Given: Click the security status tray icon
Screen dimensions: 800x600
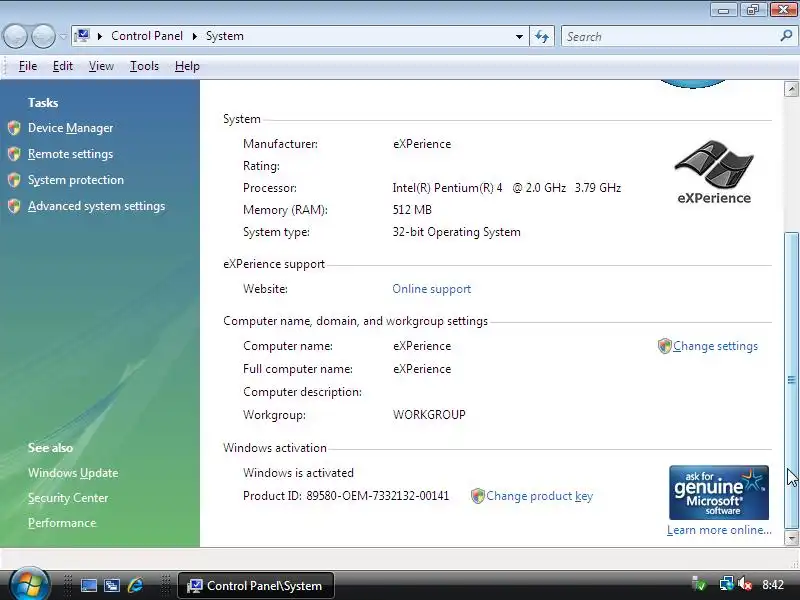Looking at the screenshot, I should click(699, 584).
